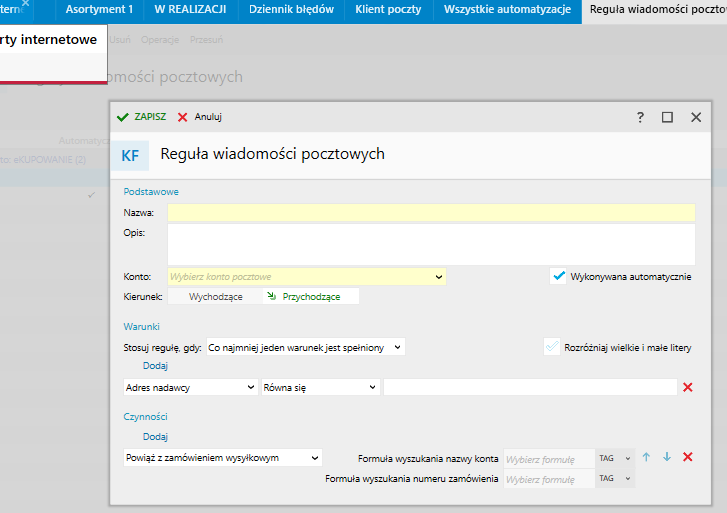This screenshot has height=513, width=727.
Task: Open the Konto mail account dropdown
Action: 306,276
